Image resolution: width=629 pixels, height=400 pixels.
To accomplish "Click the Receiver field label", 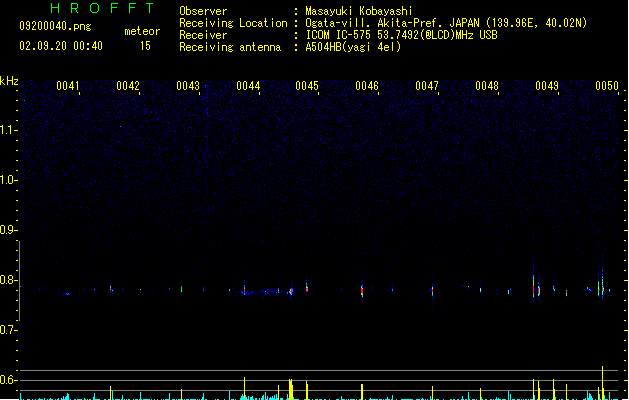I will (203, 35).
